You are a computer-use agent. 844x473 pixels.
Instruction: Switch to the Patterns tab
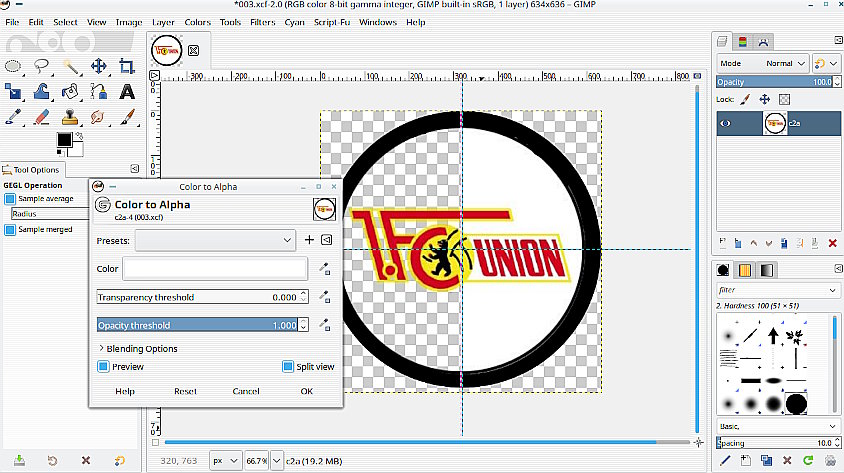point(745,270)
